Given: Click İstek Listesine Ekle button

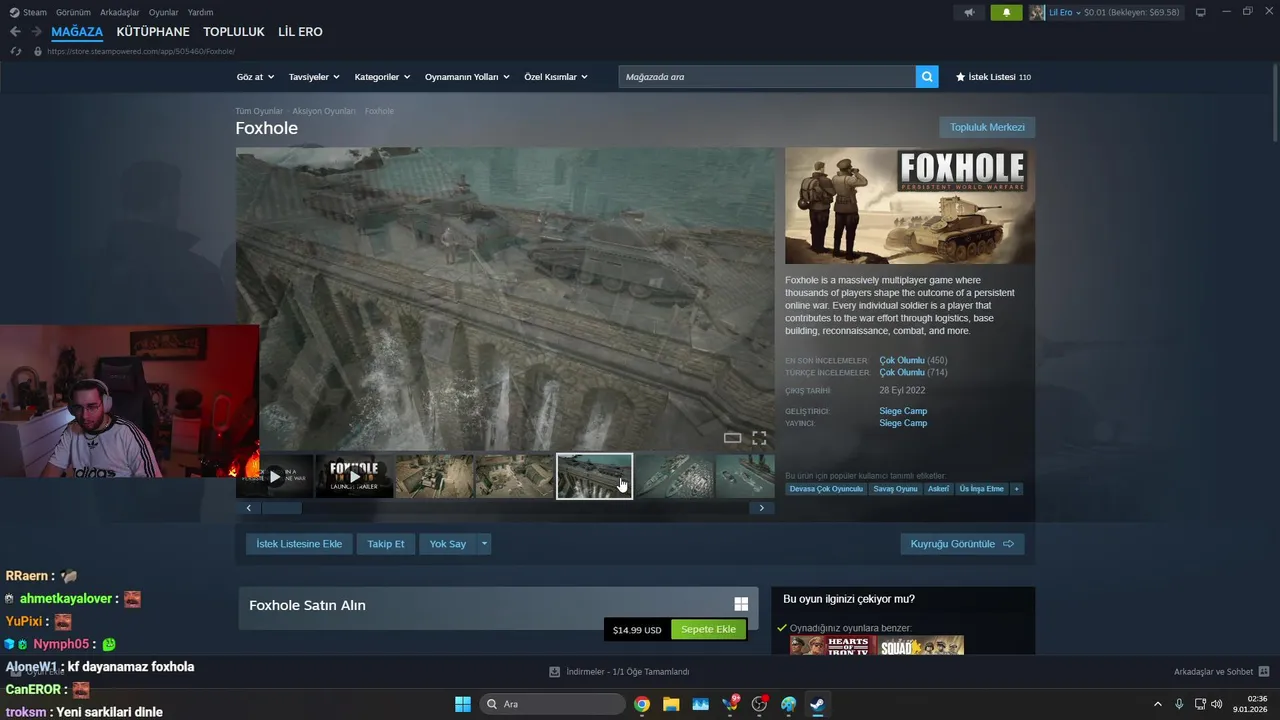Looking at the screenshot, I should click(x=299, y=544).
